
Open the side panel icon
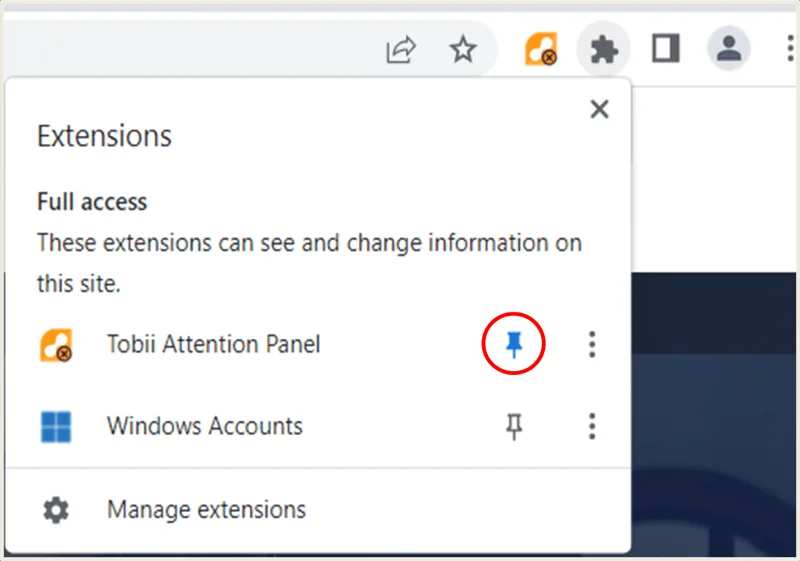pyautogui.click(x=666, y=48)
